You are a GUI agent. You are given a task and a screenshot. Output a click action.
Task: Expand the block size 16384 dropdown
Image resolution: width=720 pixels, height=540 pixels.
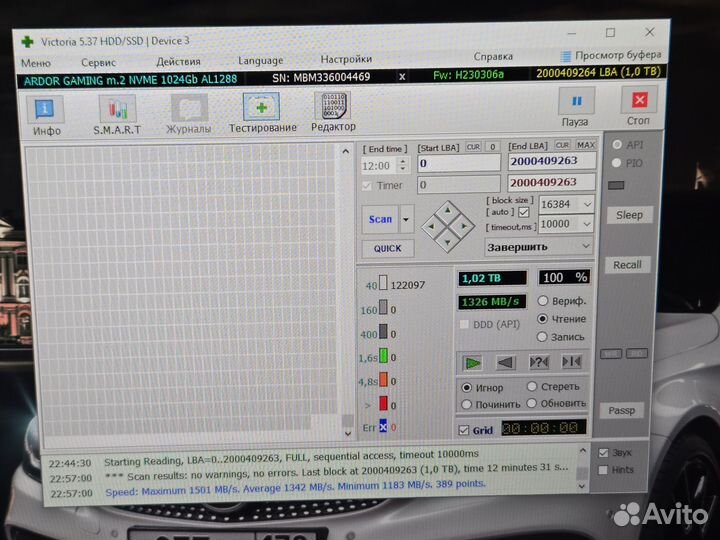tap(586, 204)
